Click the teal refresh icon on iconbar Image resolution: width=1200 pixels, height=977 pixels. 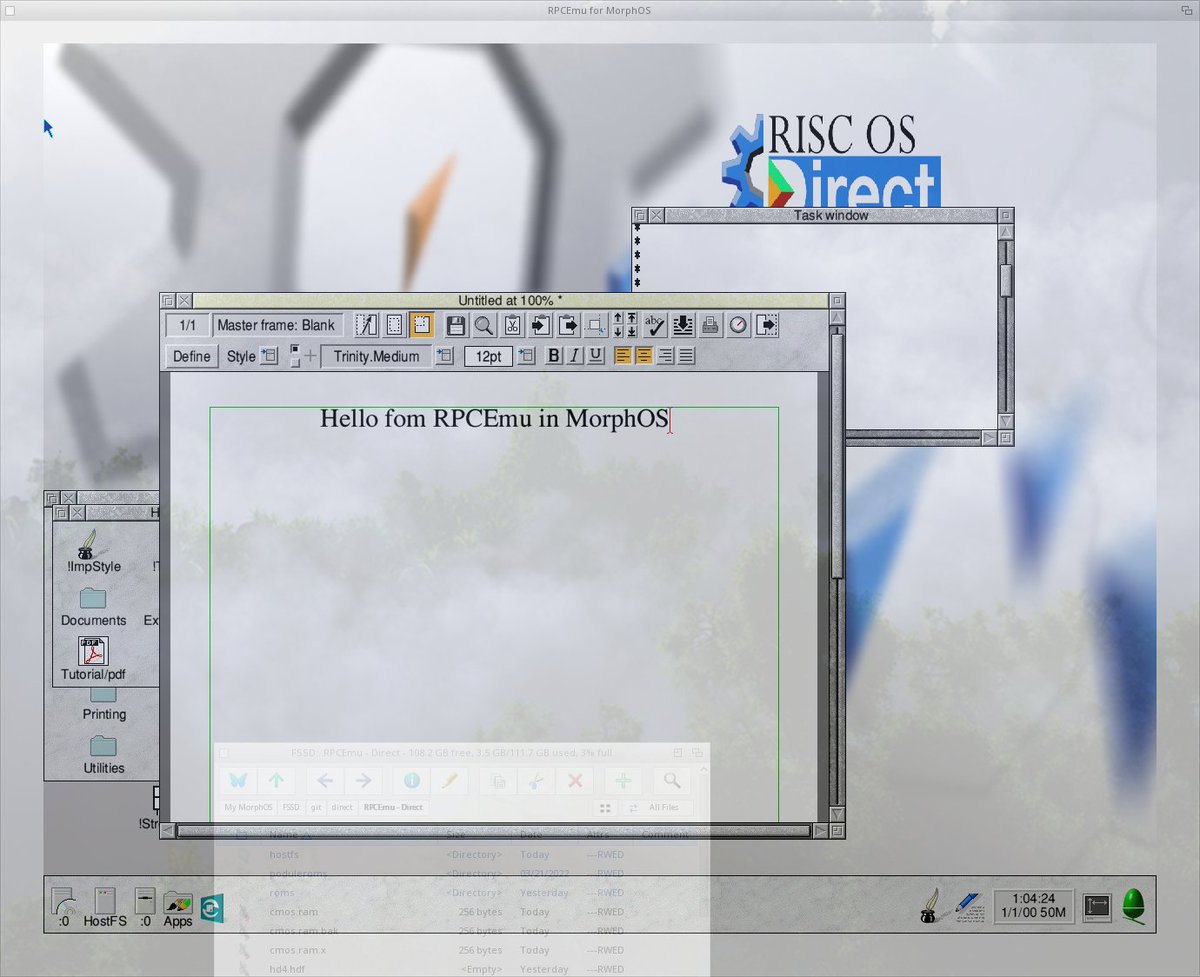point(212,908)
